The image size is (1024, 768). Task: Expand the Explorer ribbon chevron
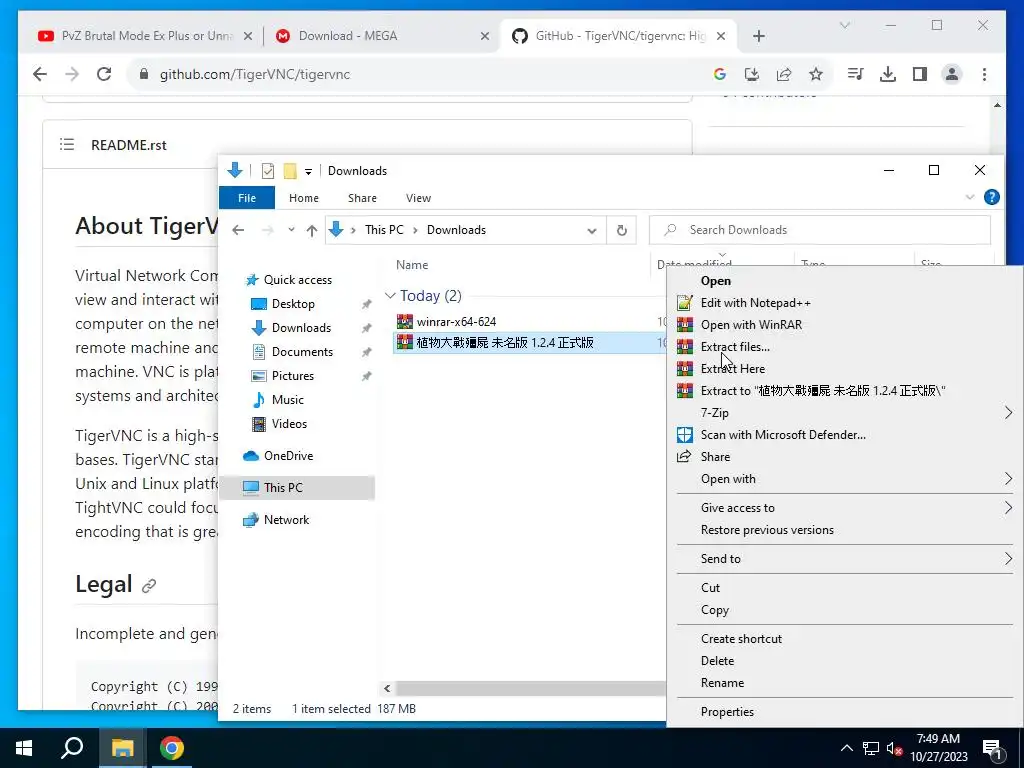(x=970, y=197)
